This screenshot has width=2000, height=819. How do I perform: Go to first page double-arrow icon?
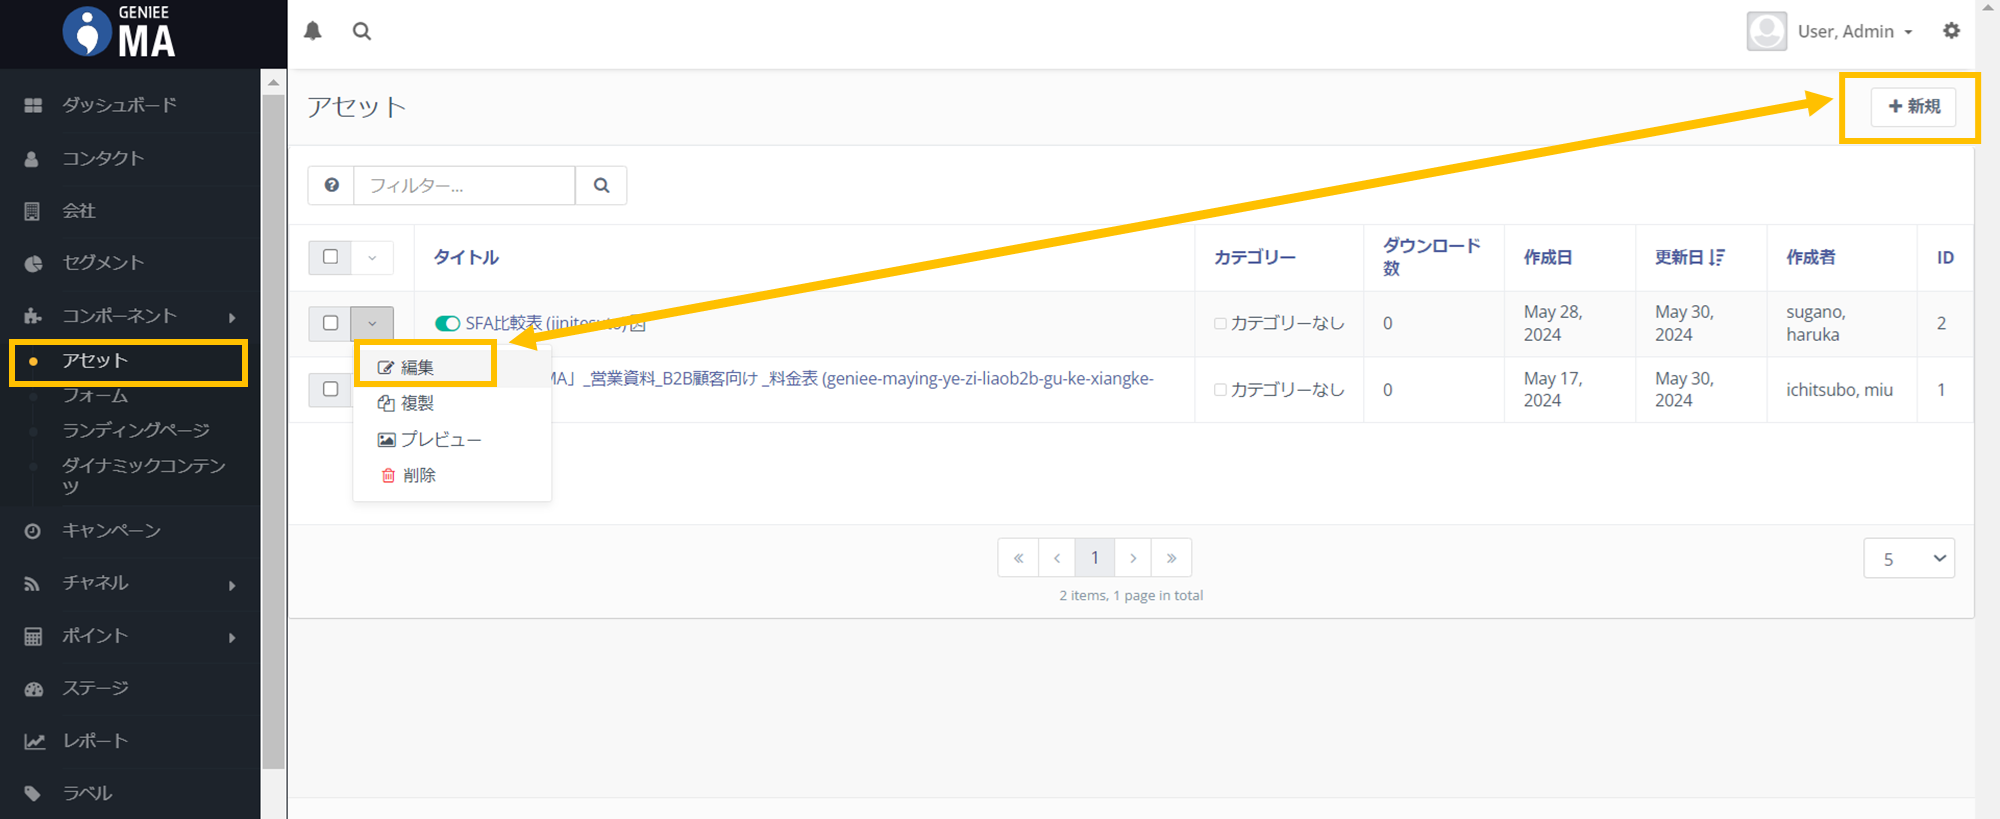1018,558
